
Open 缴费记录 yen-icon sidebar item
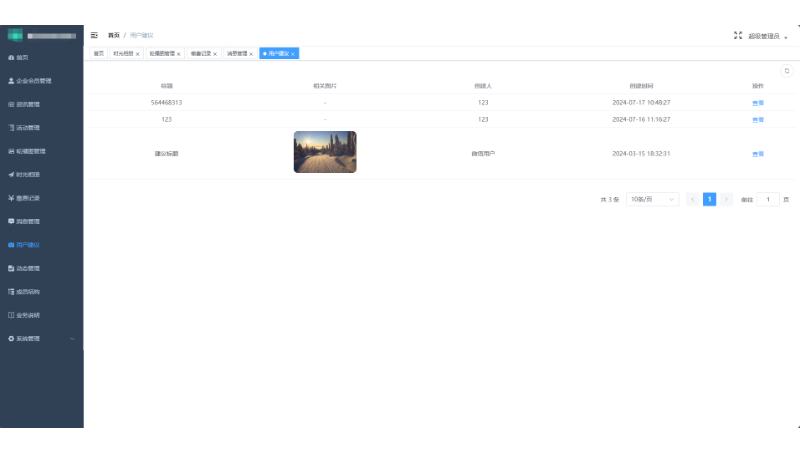pyautogui.click(x=42, y=198)
